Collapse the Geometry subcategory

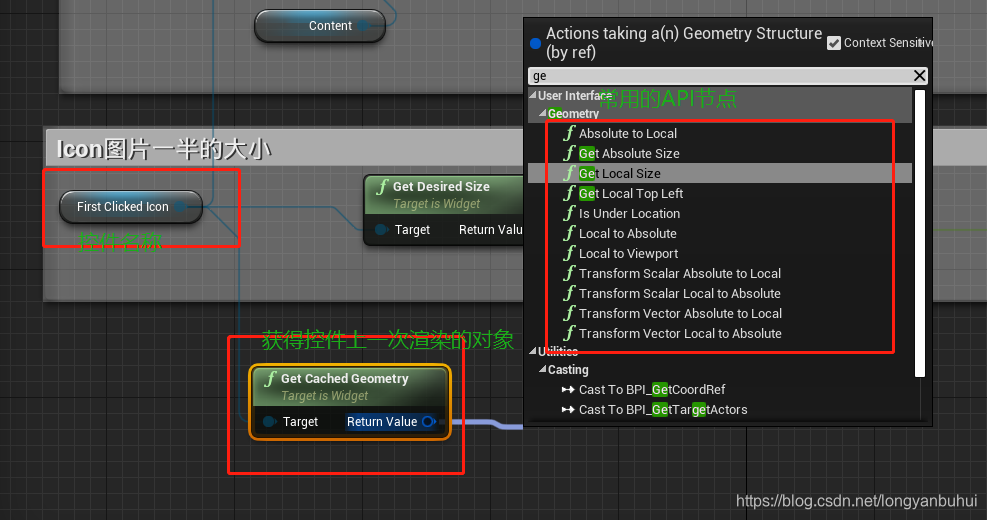543,113
